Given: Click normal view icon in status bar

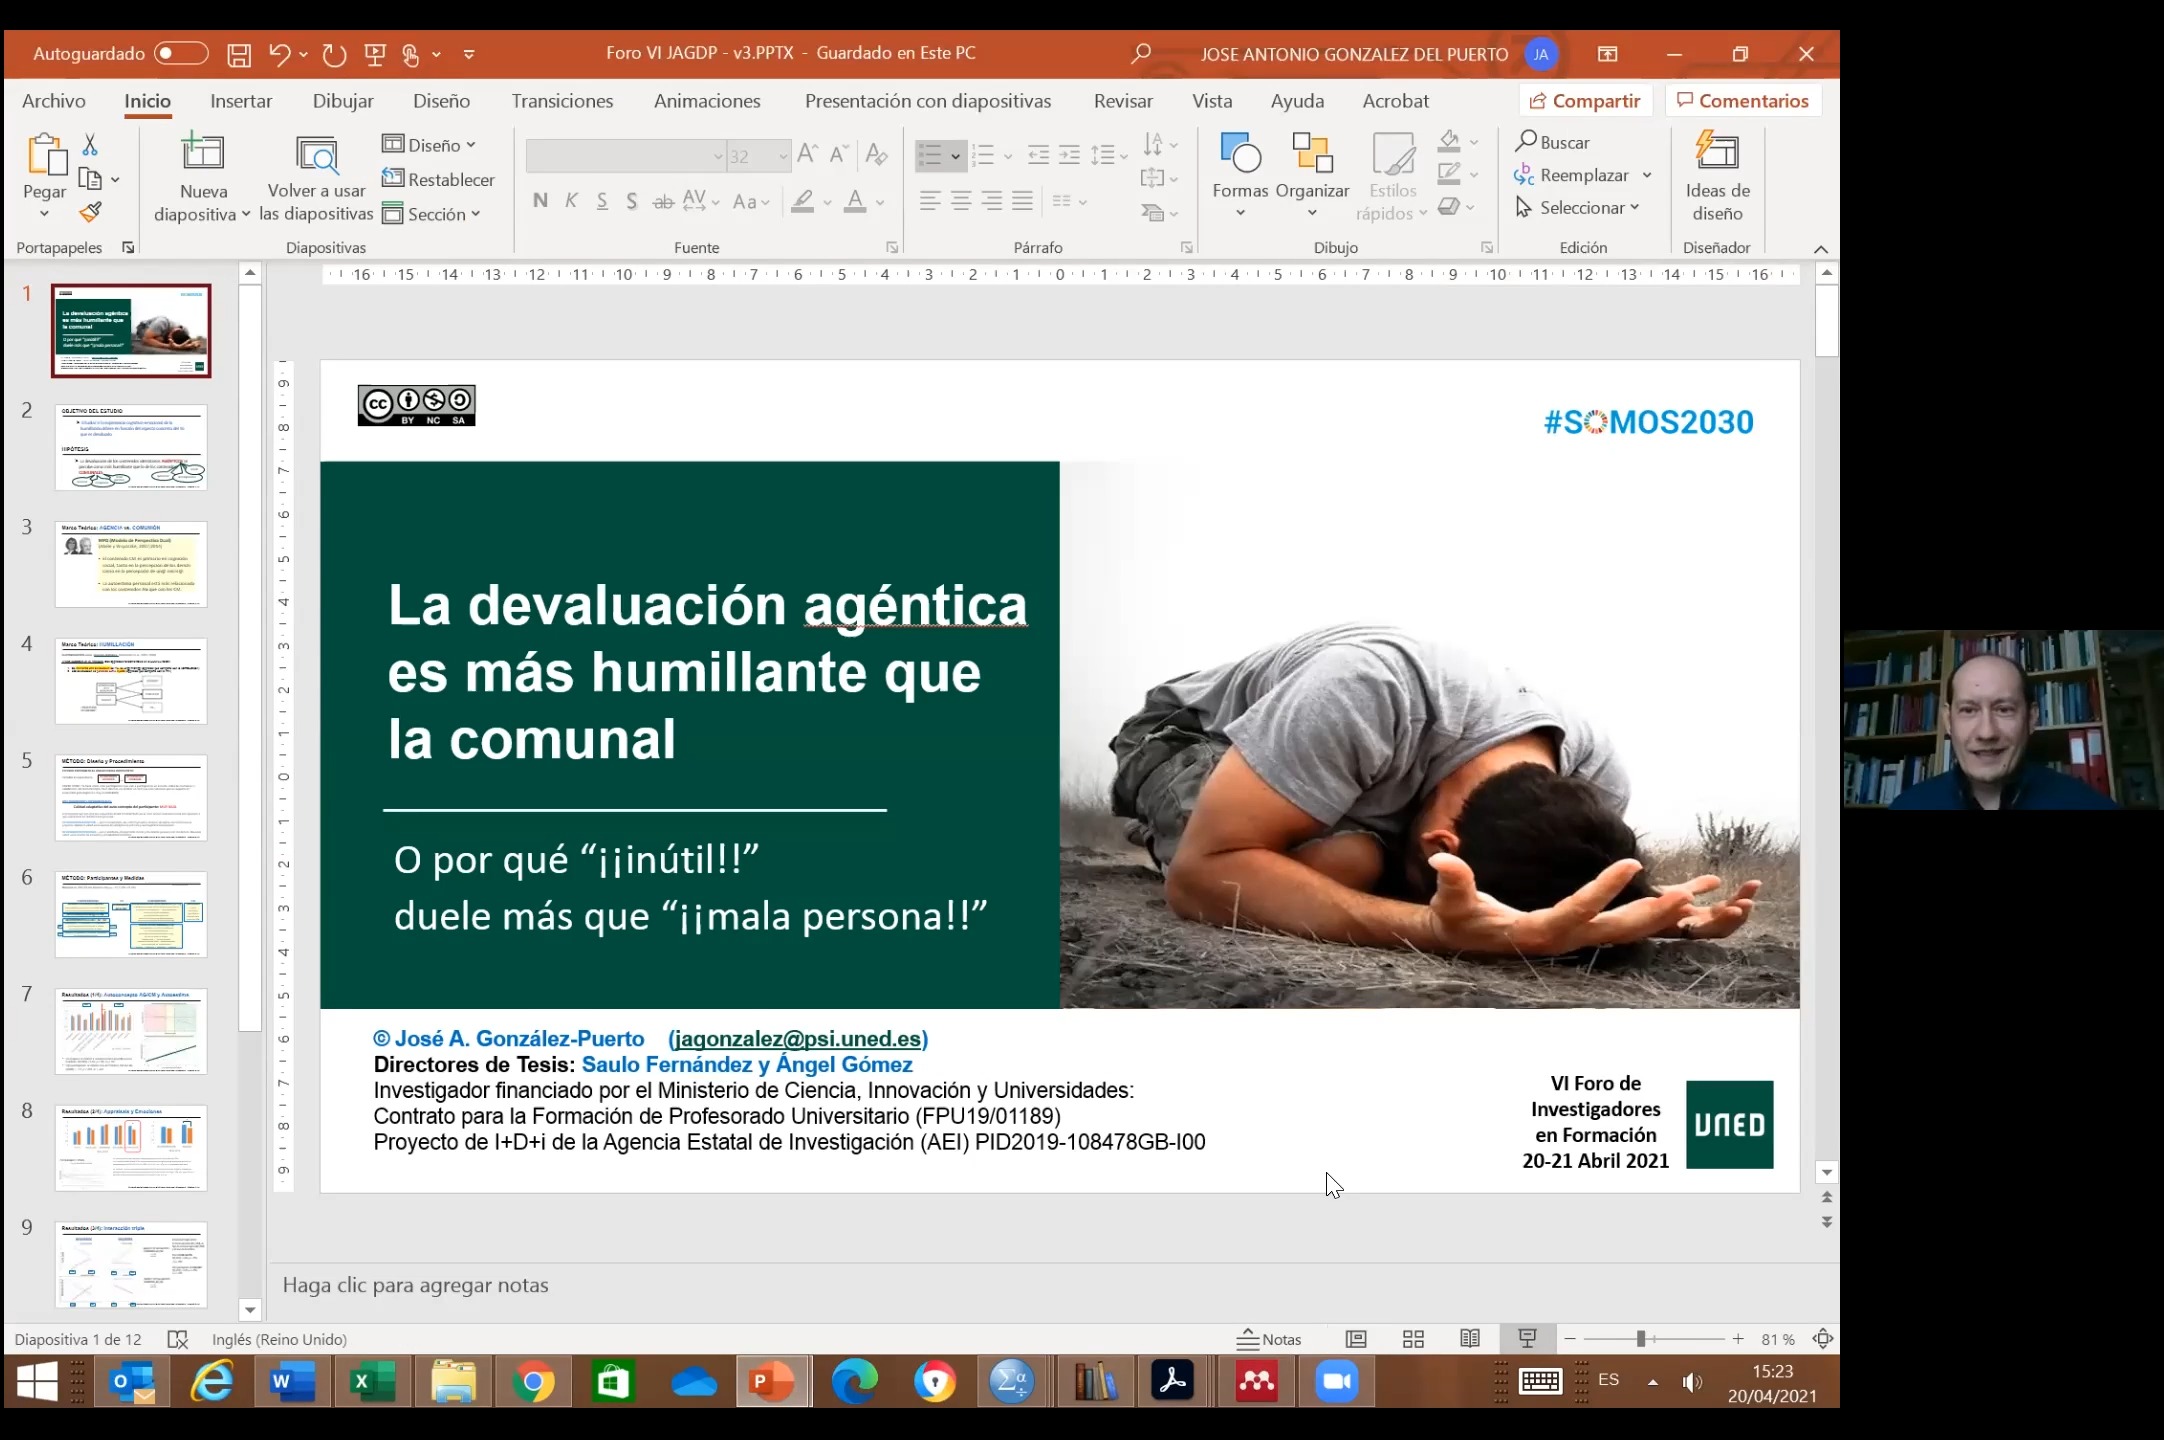Looking at the screenshot, I should click(x=1356, y=1339).
